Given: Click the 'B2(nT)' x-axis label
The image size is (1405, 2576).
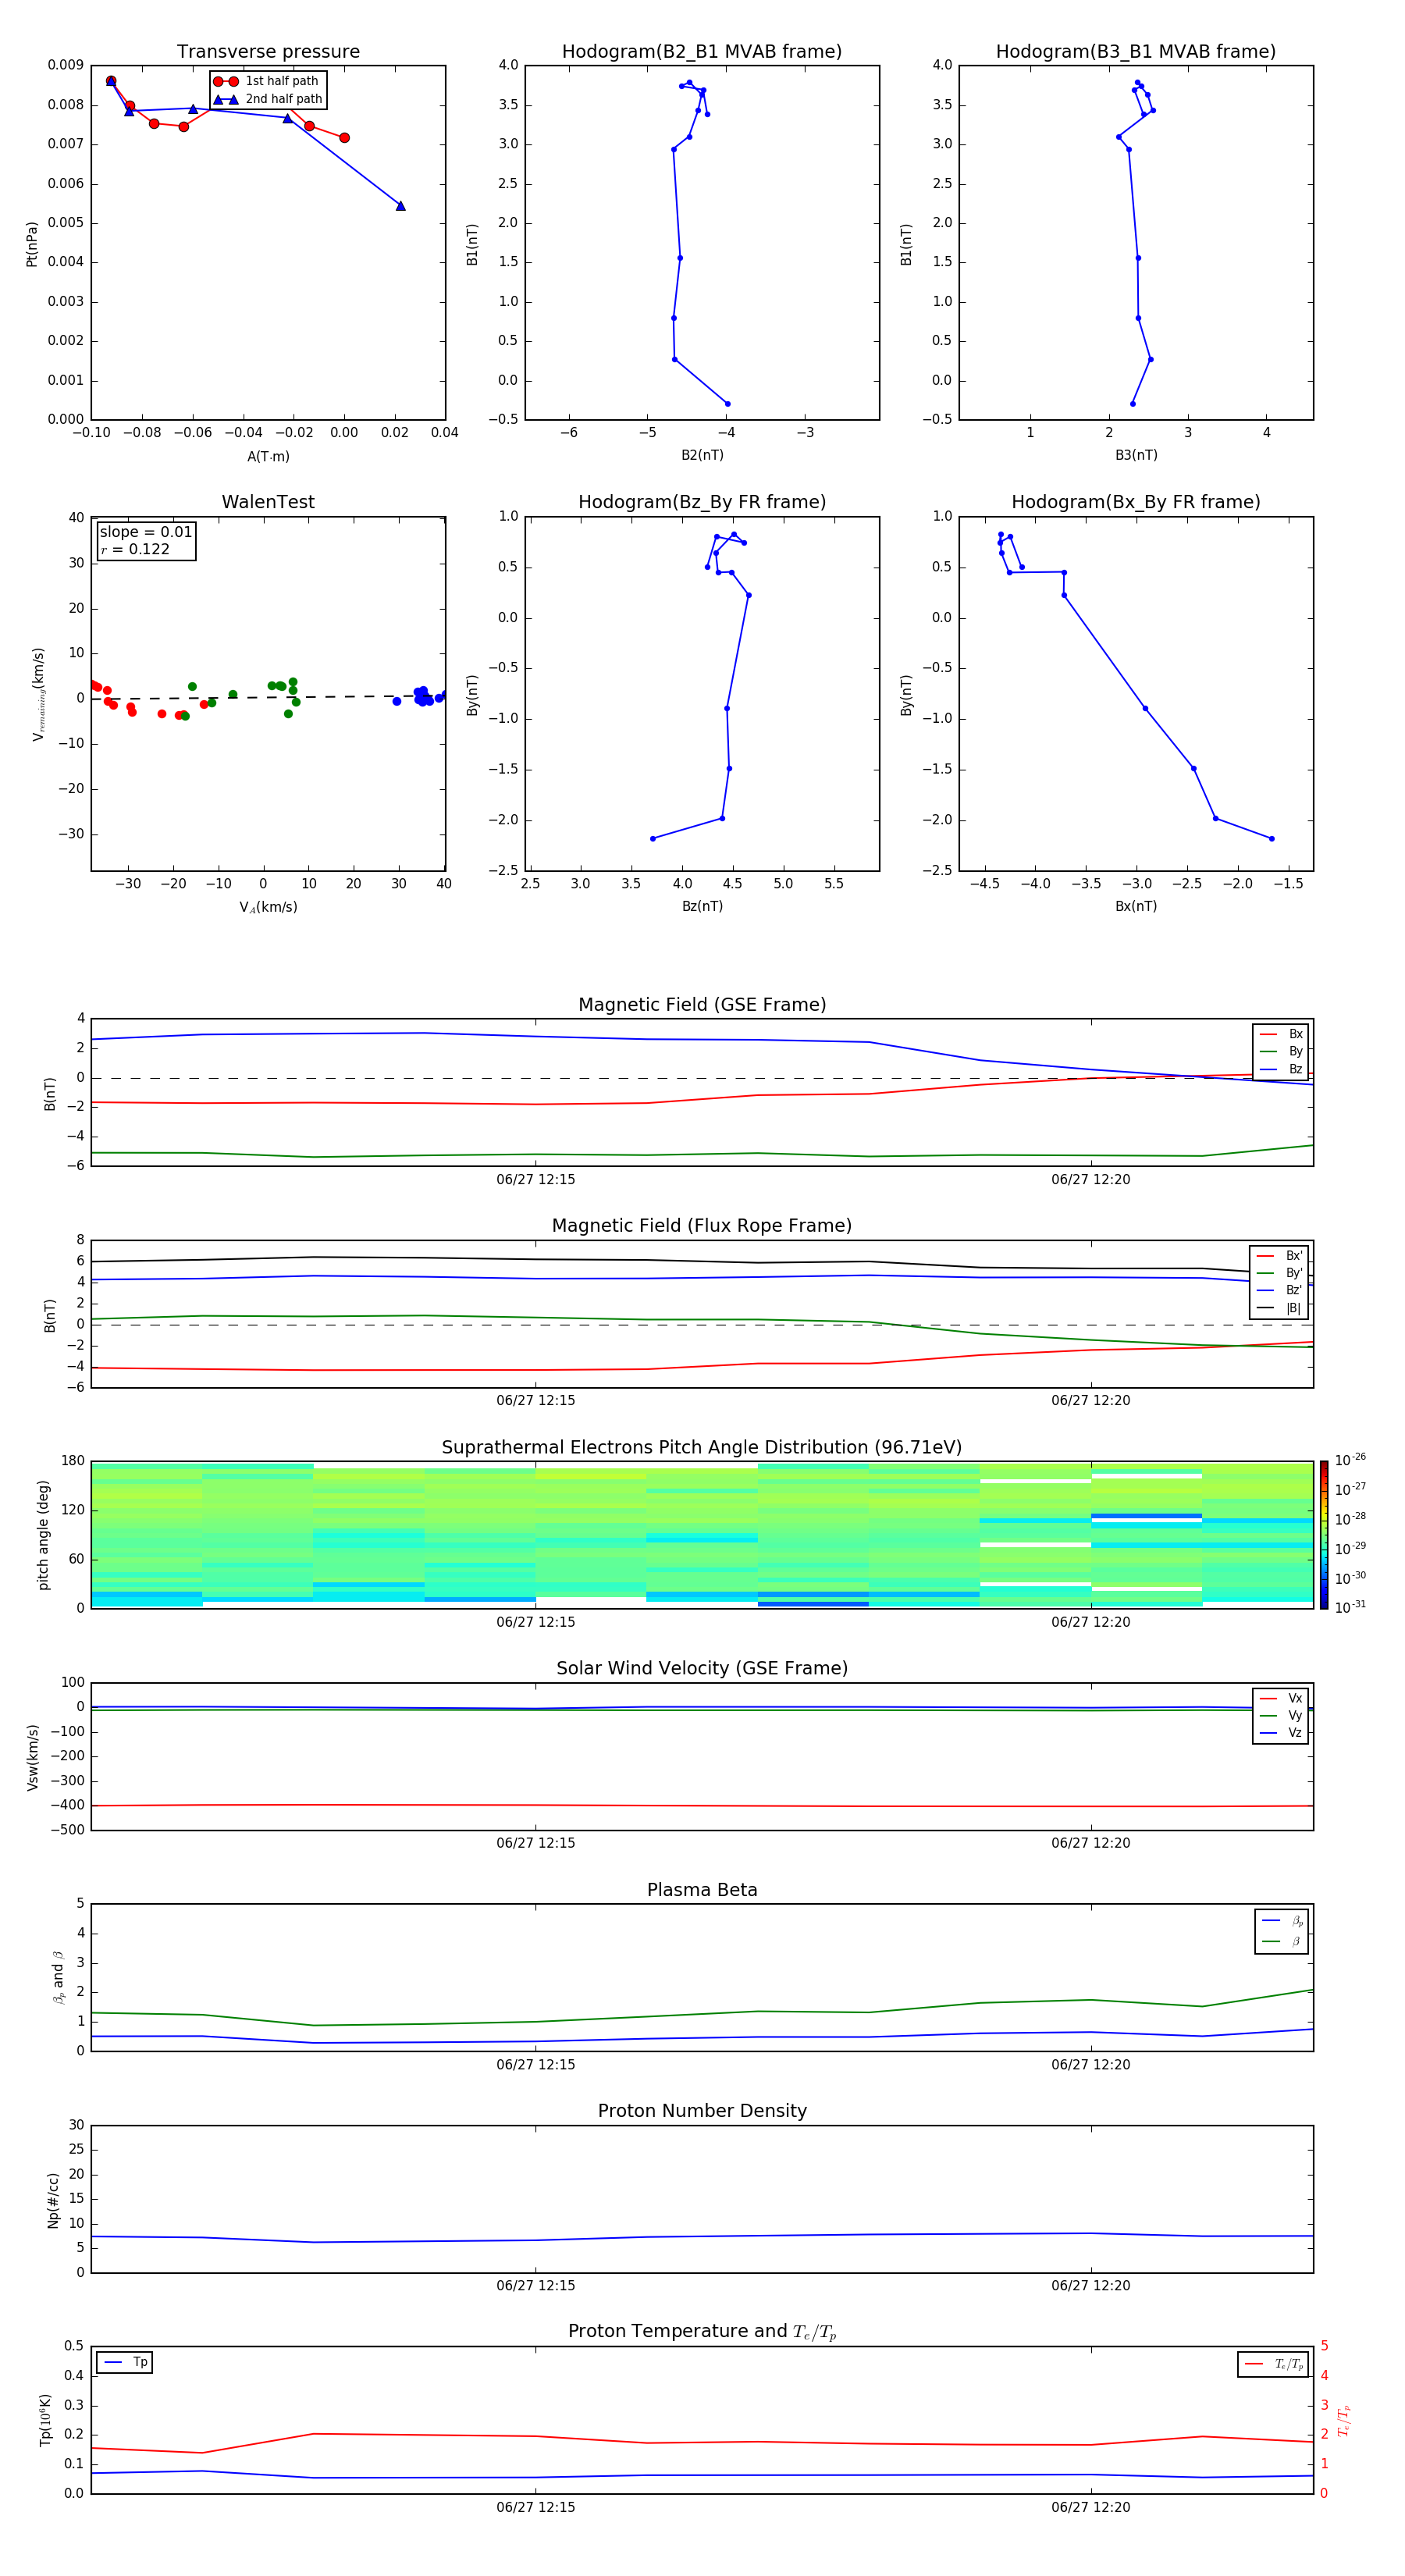Looking at the screenshot, I should (702, 456).
